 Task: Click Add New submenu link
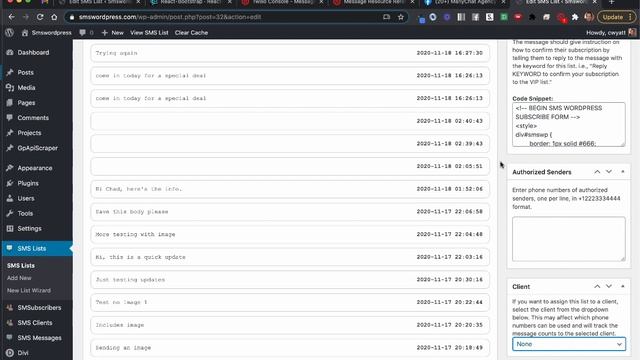(x=19, y=278)
